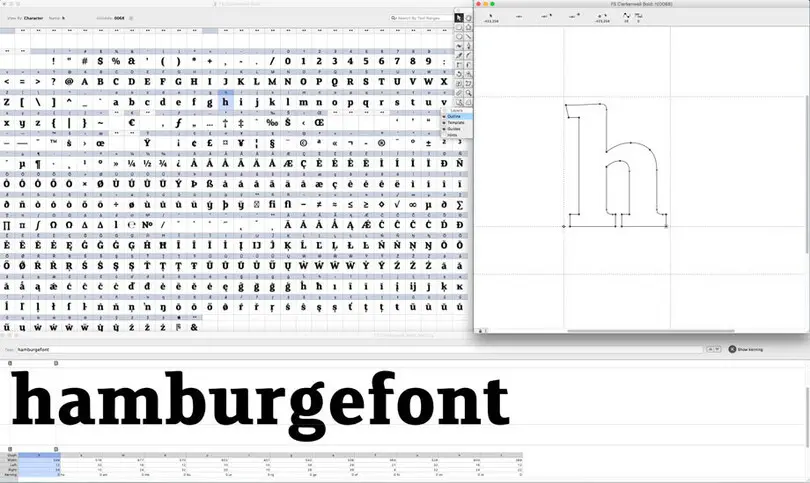This screenshot has width=810, height=483.
Task: Toggle Template layer visibility
Action: point(444,122)
